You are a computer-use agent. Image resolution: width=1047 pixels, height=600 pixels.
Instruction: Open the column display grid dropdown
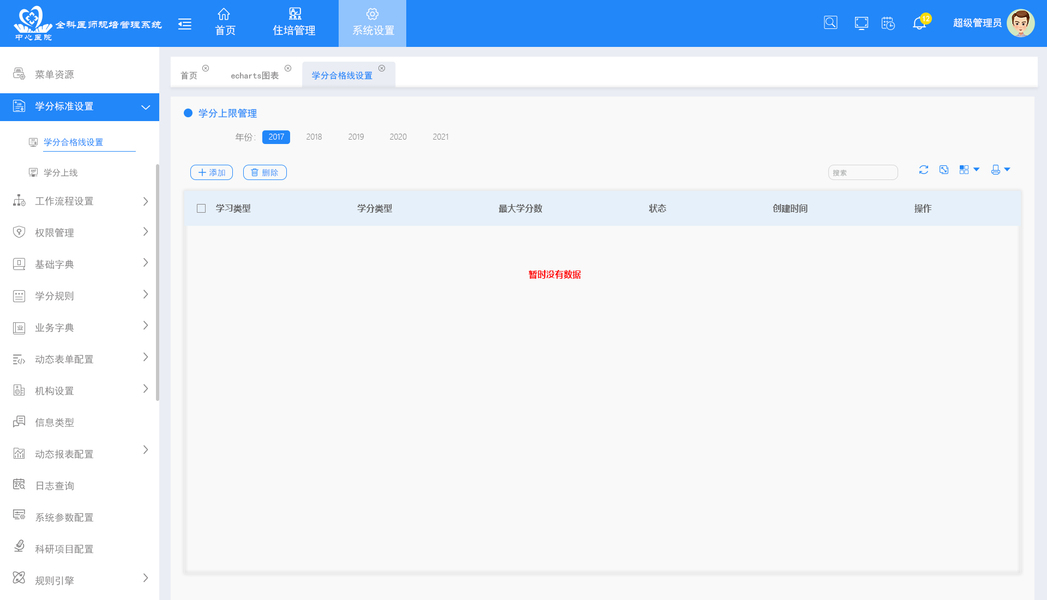coord(969,170)
